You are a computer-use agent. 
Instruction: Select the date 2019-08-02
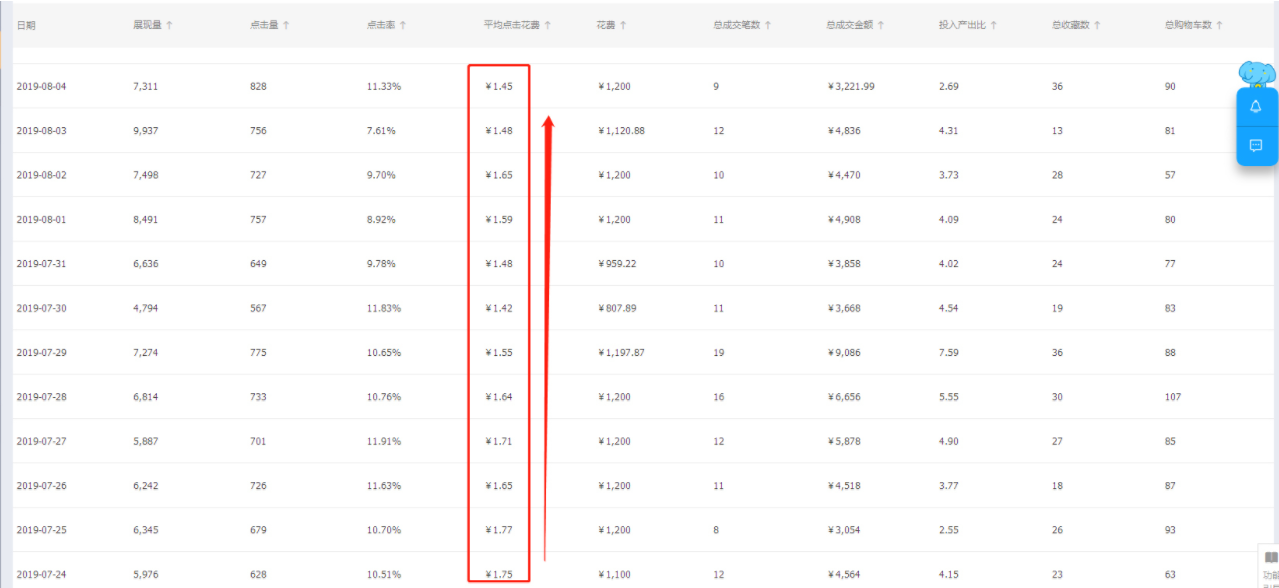[x=41, y=175]
